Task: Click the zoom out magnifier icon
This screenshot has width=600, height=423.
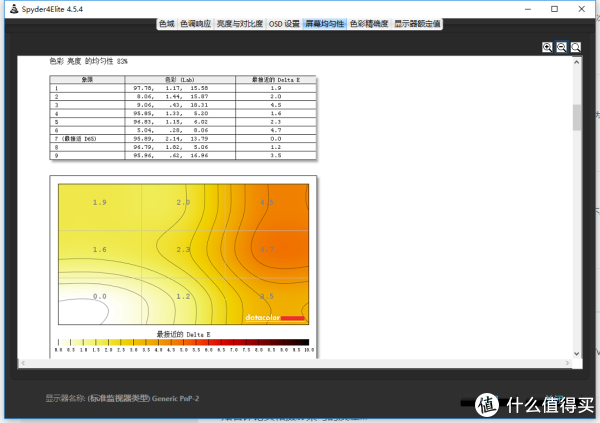Action: (561, 47)
